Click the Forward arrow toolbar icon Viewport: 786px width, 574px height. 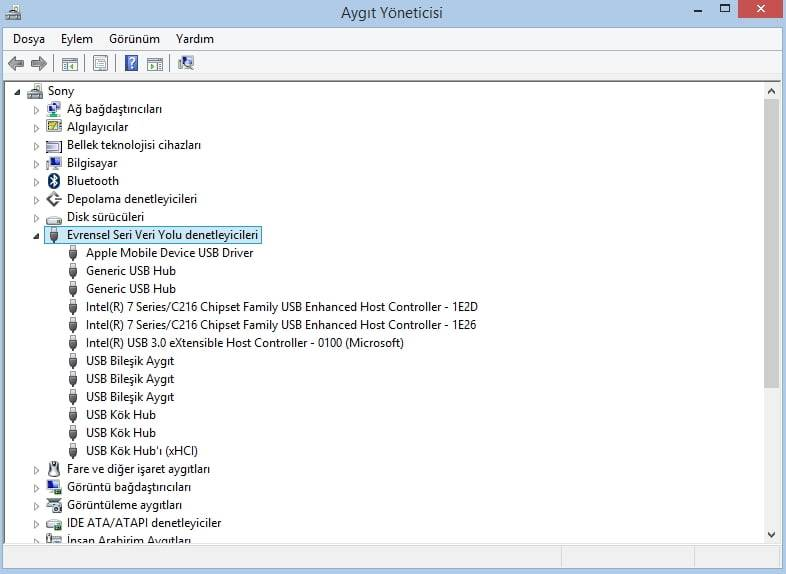pyautogui.click(x=39, y=64)
